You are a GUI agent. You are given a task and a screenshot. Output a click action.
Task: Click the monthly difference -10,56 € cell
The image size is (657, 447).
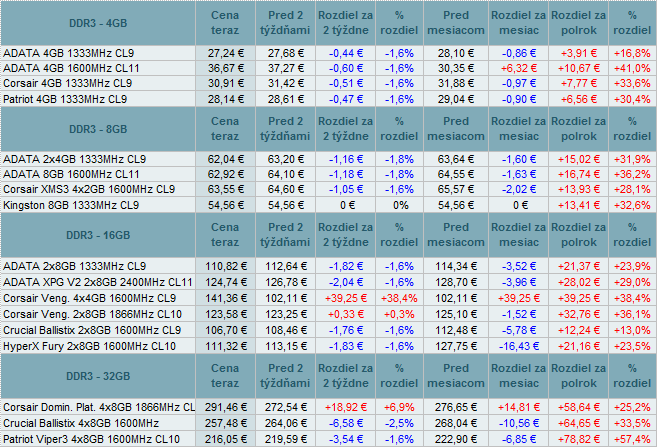[519, 423]
